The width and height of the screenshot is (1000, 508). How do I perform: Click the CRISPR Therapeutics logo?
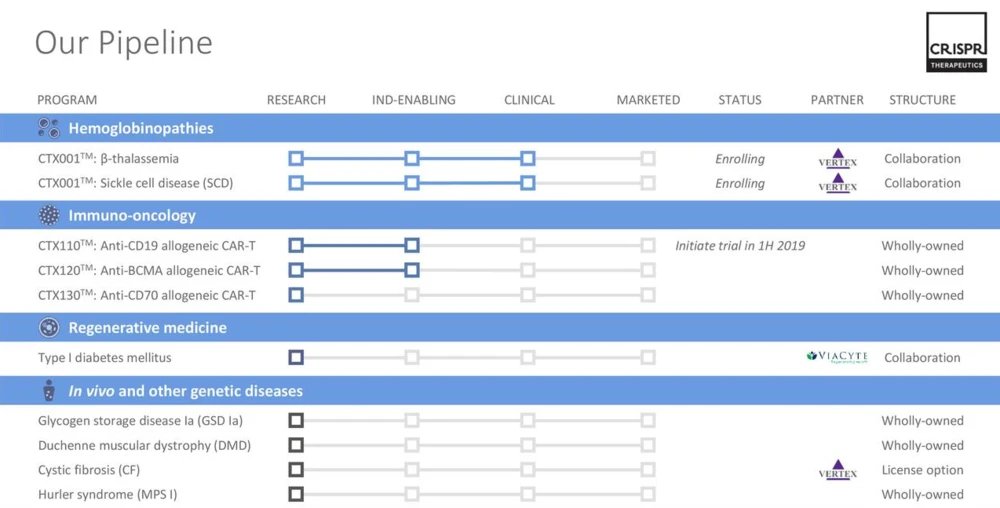956,42
